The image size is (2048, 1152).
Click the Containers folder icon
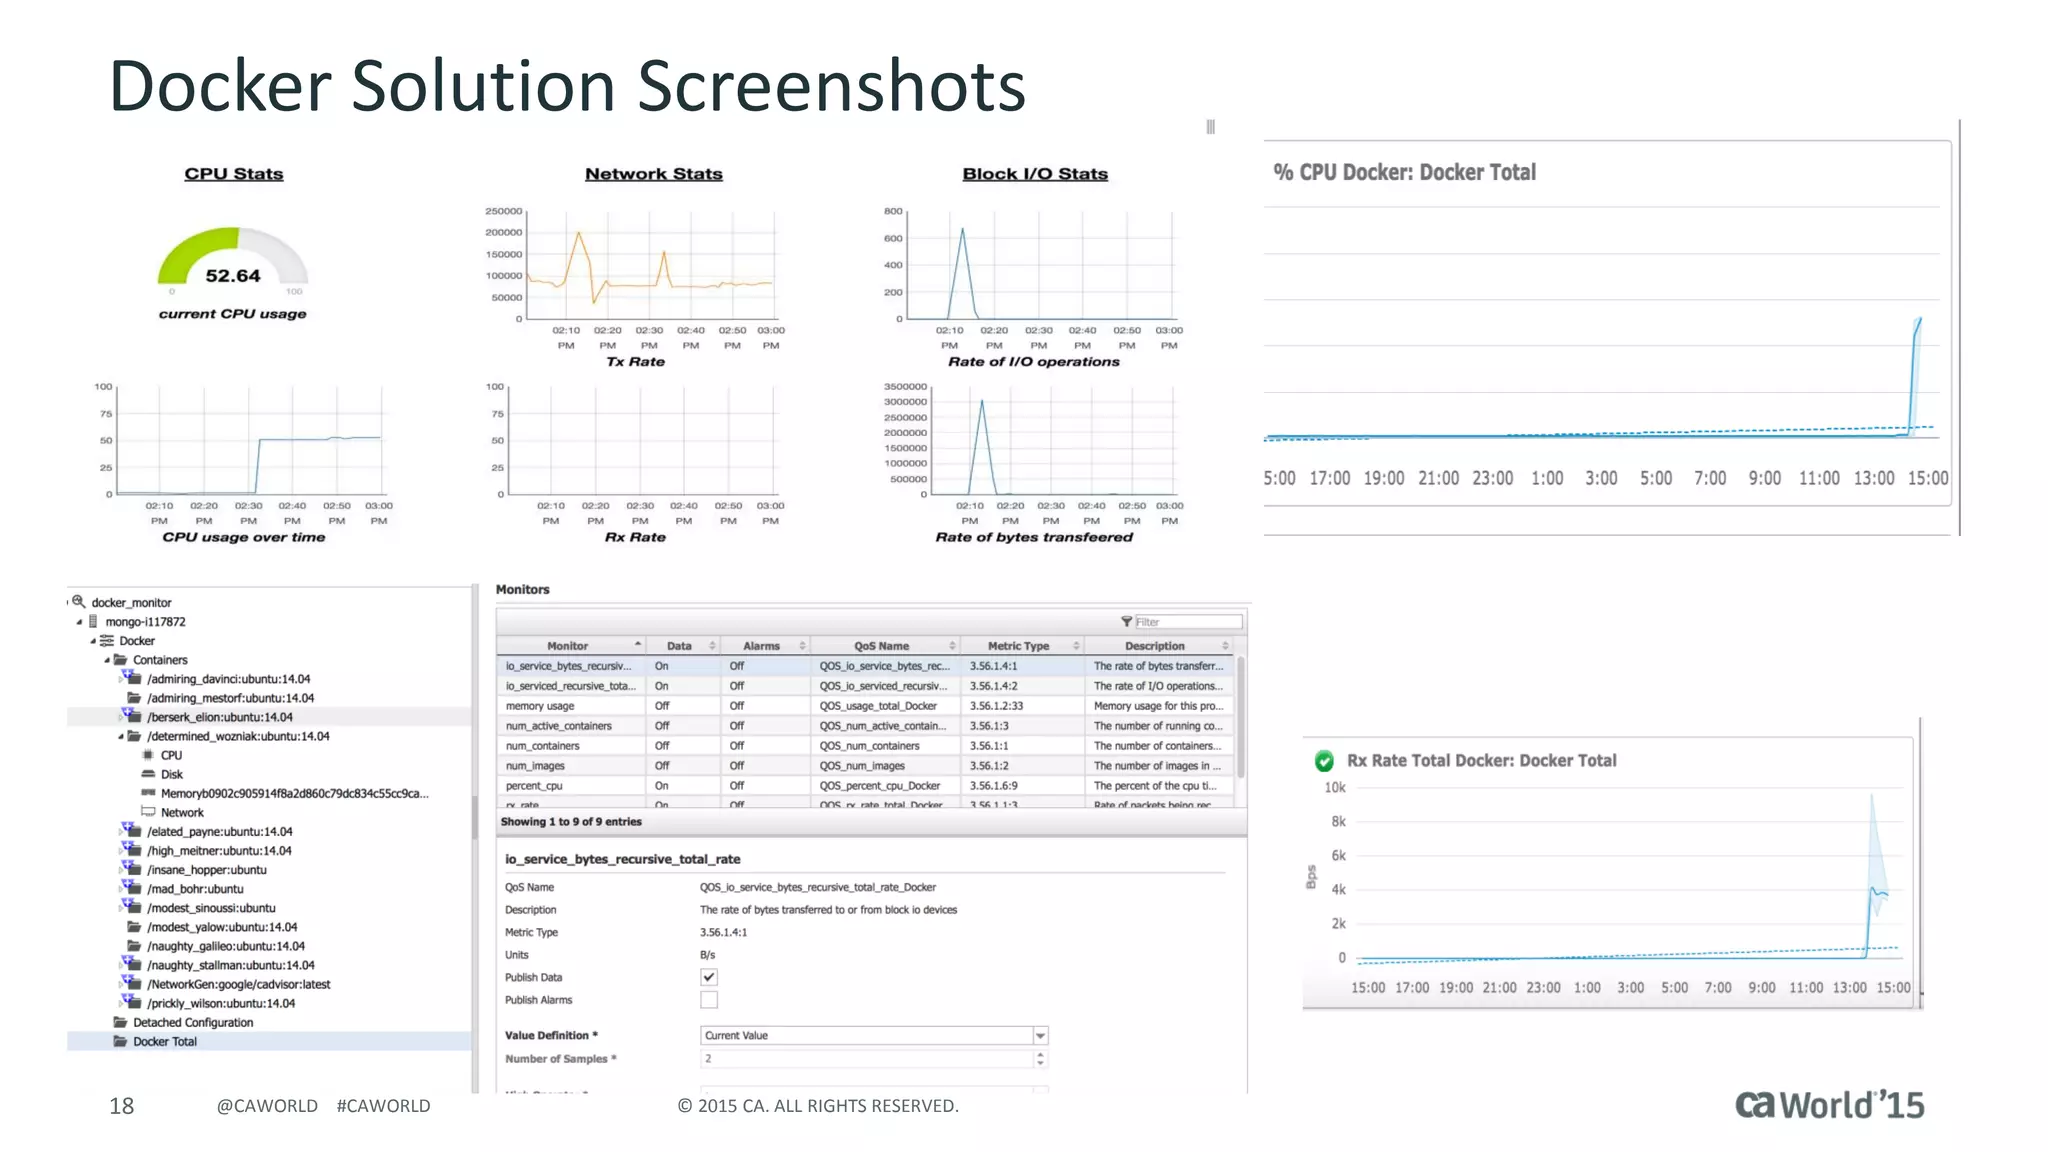tap(120, 659)
